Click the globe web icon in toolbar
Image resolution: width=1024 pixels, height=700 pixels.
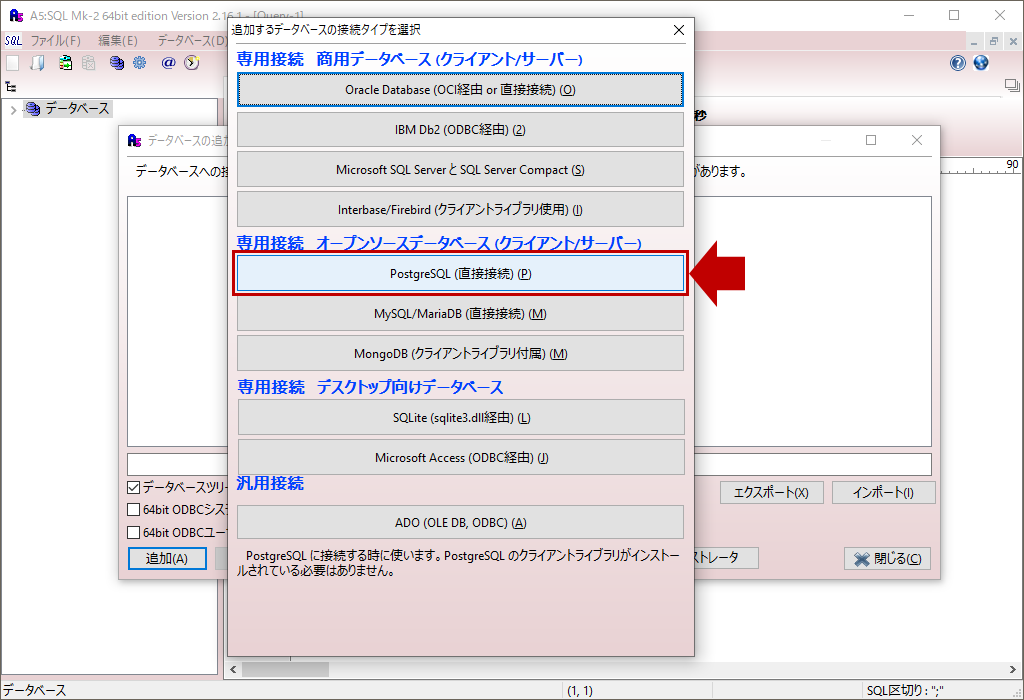coord(981,63)
